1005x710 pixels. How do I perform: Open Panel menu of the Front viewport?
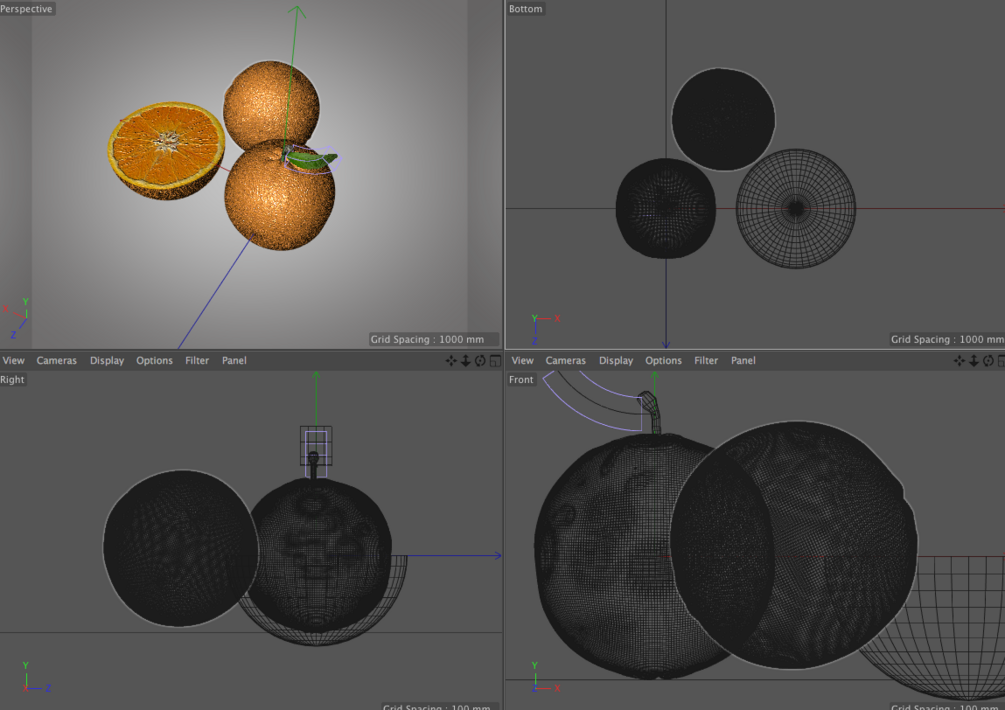click(x=743, y=361)
